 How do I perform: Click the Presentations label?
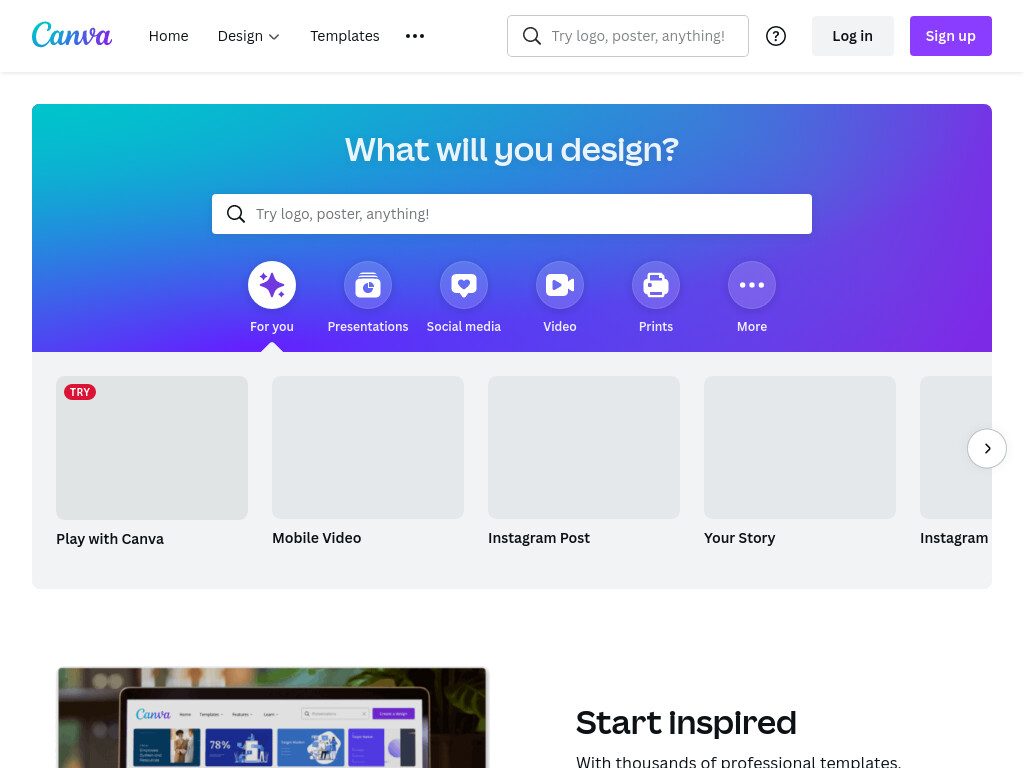pyautogui.click(x=368, y=327)
